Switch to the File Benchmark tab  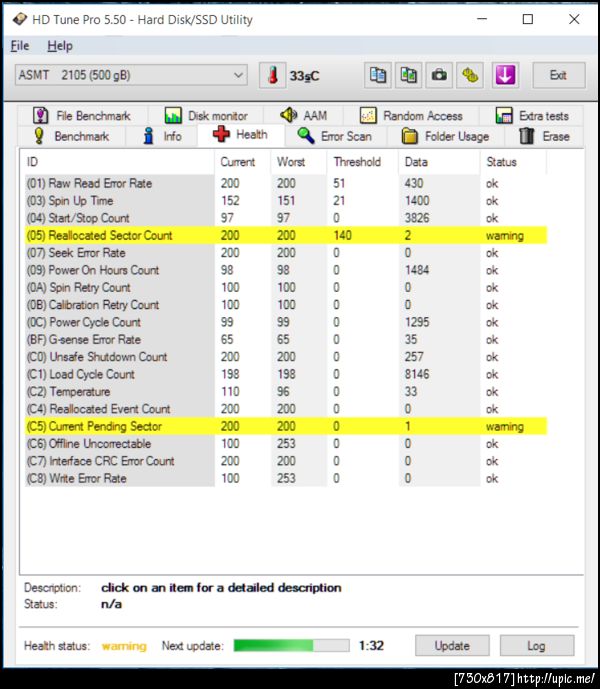tap(82, 116)
